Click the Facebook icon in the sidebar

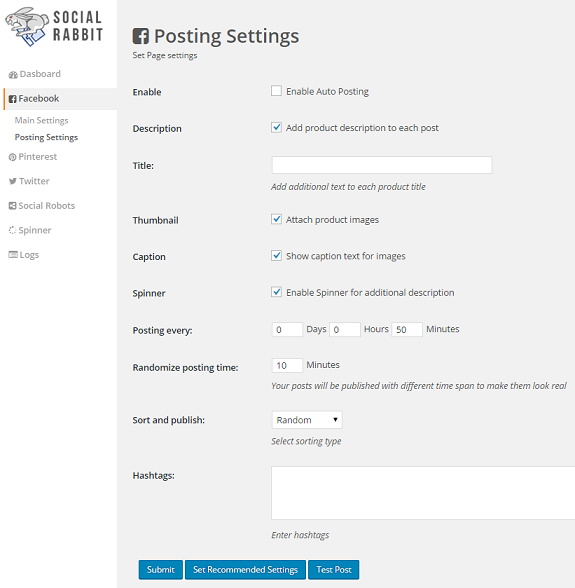point(13,99)
